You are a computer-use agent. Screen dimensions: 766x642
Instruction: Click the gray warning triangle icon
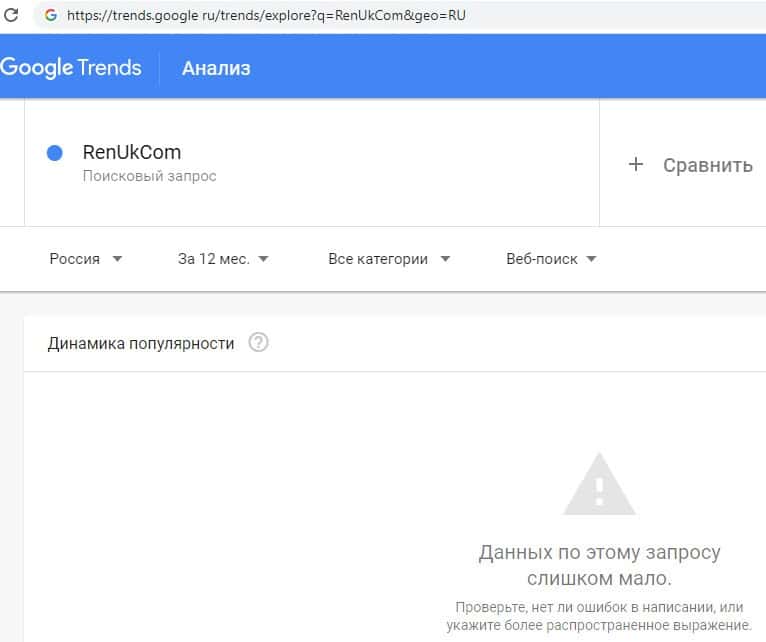599,485
